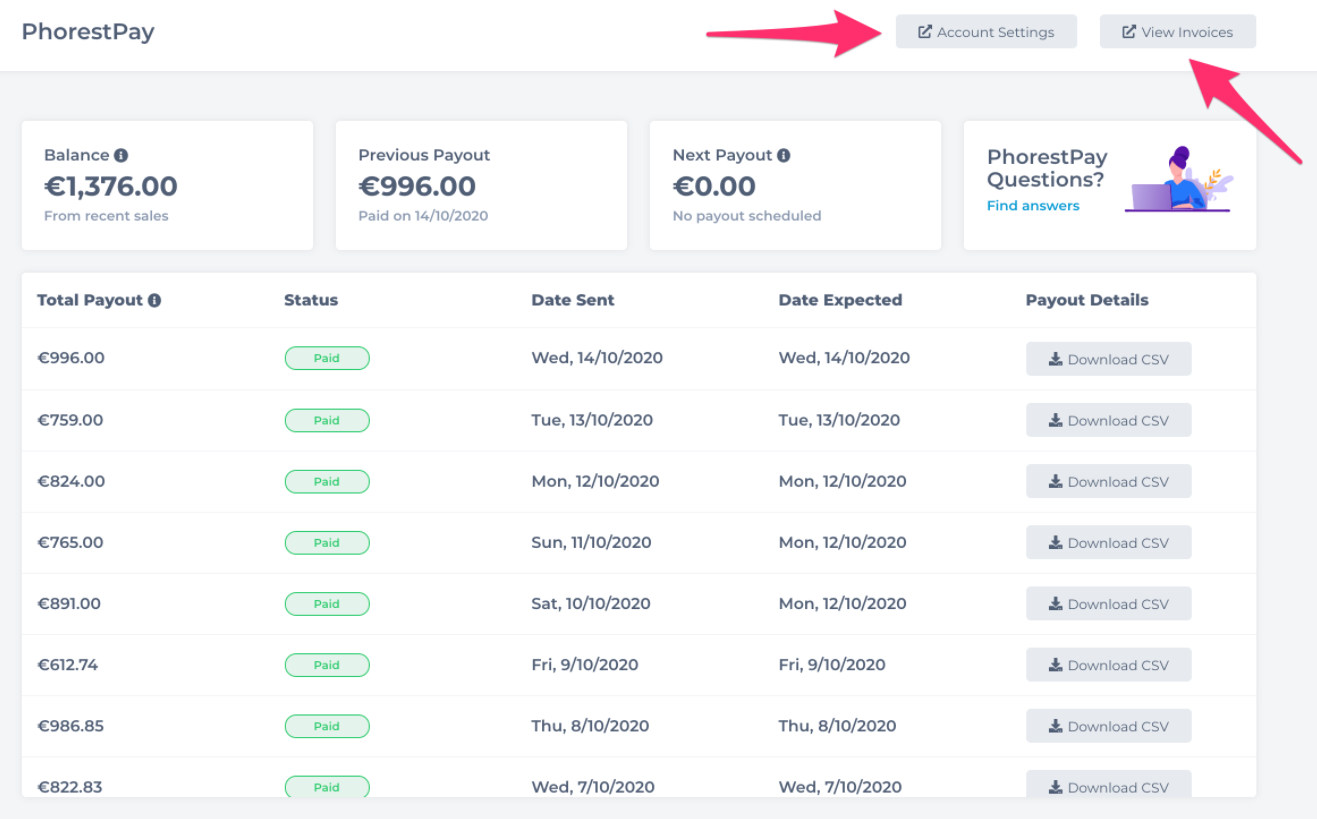1317x819 pixels.
Task: Click Paid status badge for €765.00 payout
Action: pos(327,542)
